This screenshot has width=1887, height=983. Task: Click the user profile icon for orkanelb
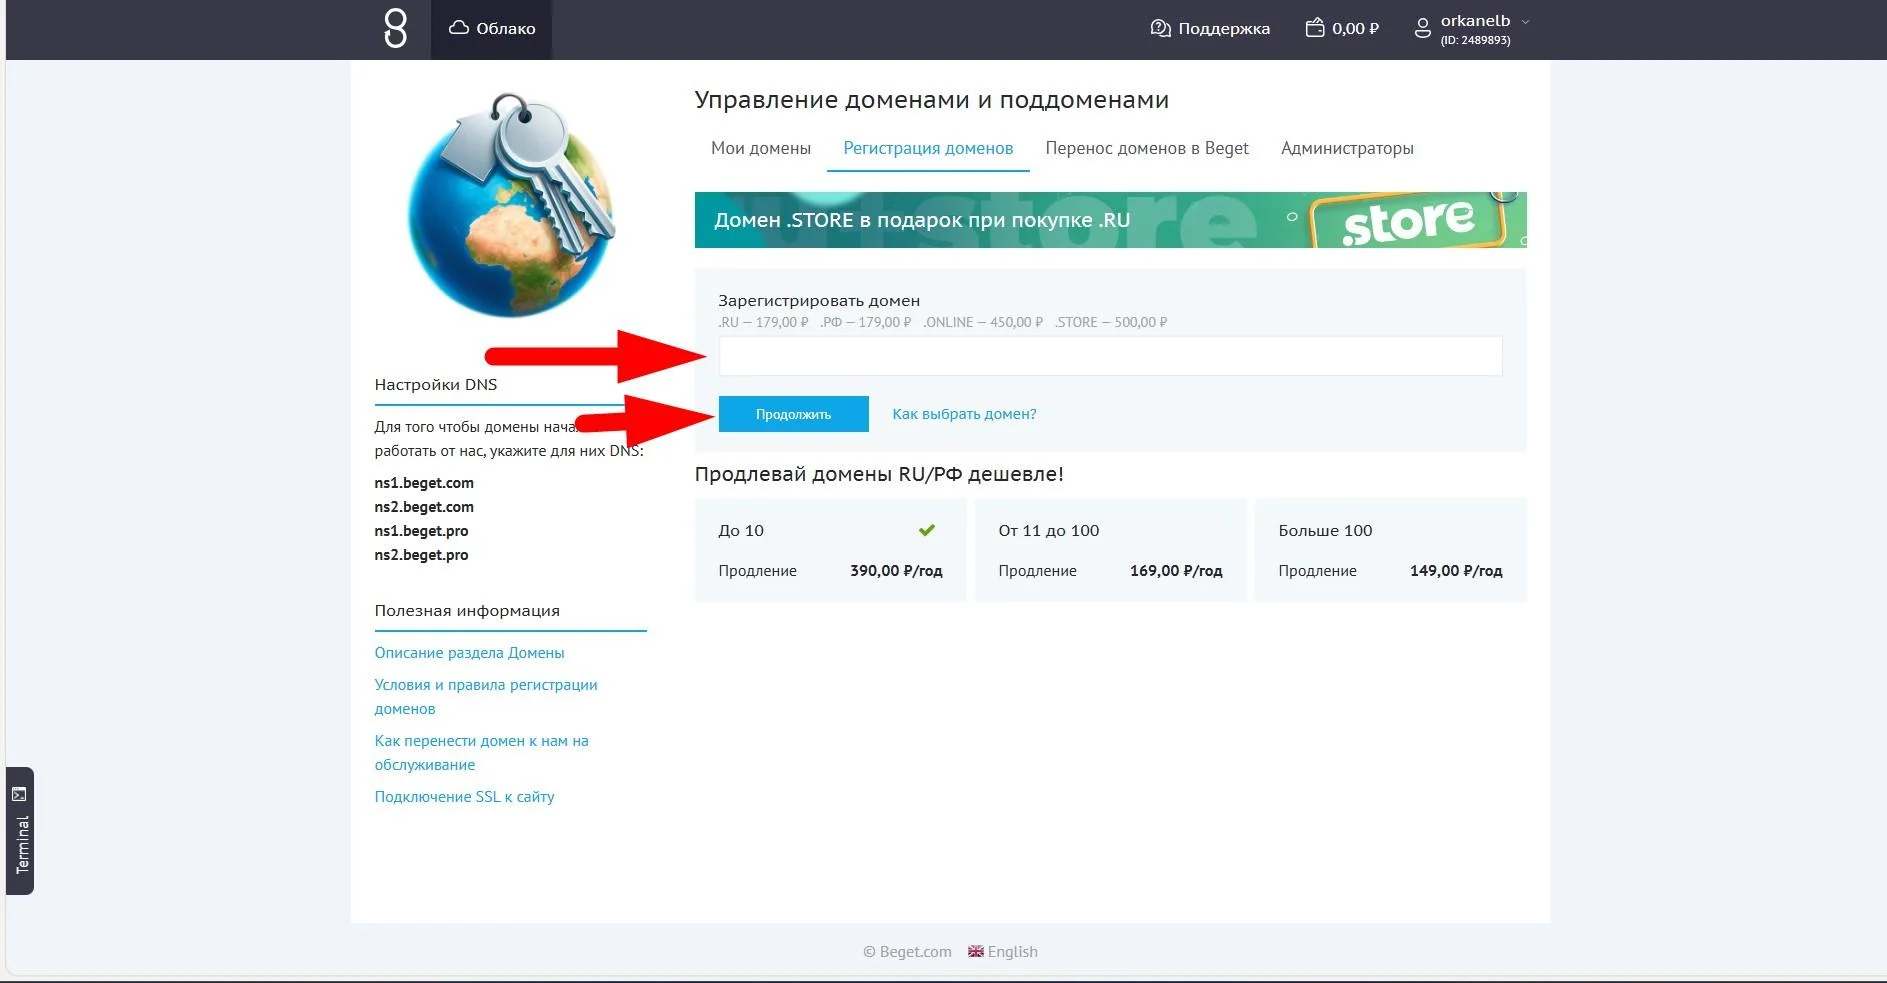[x=1422, y=28]
